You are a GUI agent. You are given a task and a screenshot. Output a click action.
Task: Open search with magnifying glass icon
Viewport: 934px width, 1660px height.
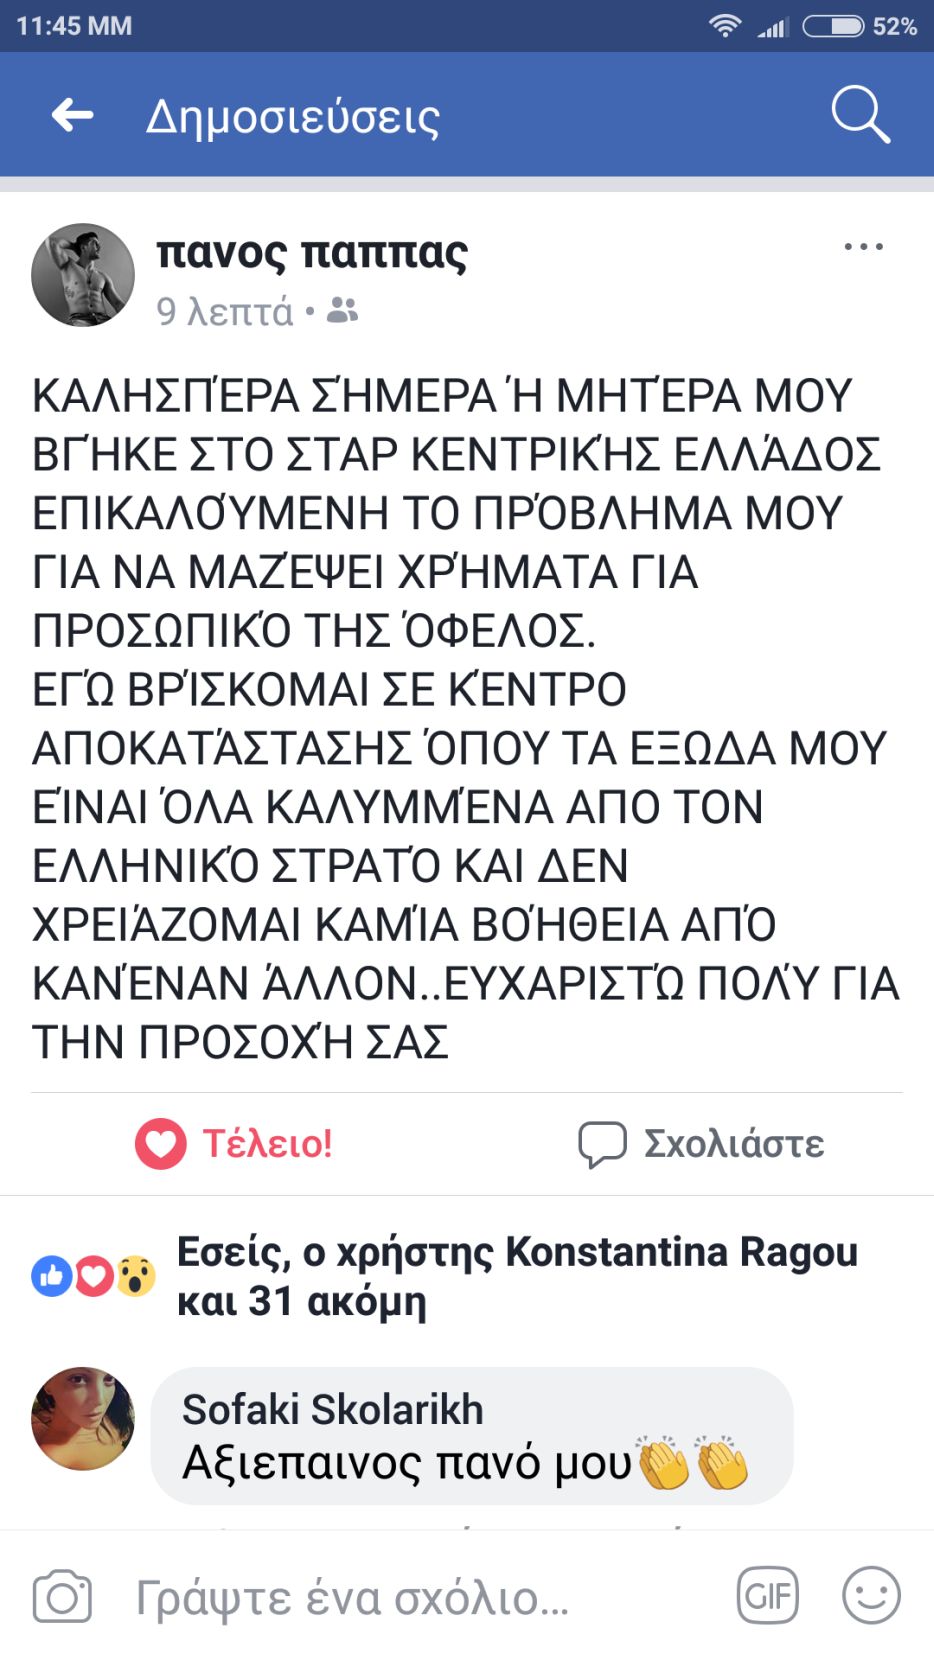860,115
